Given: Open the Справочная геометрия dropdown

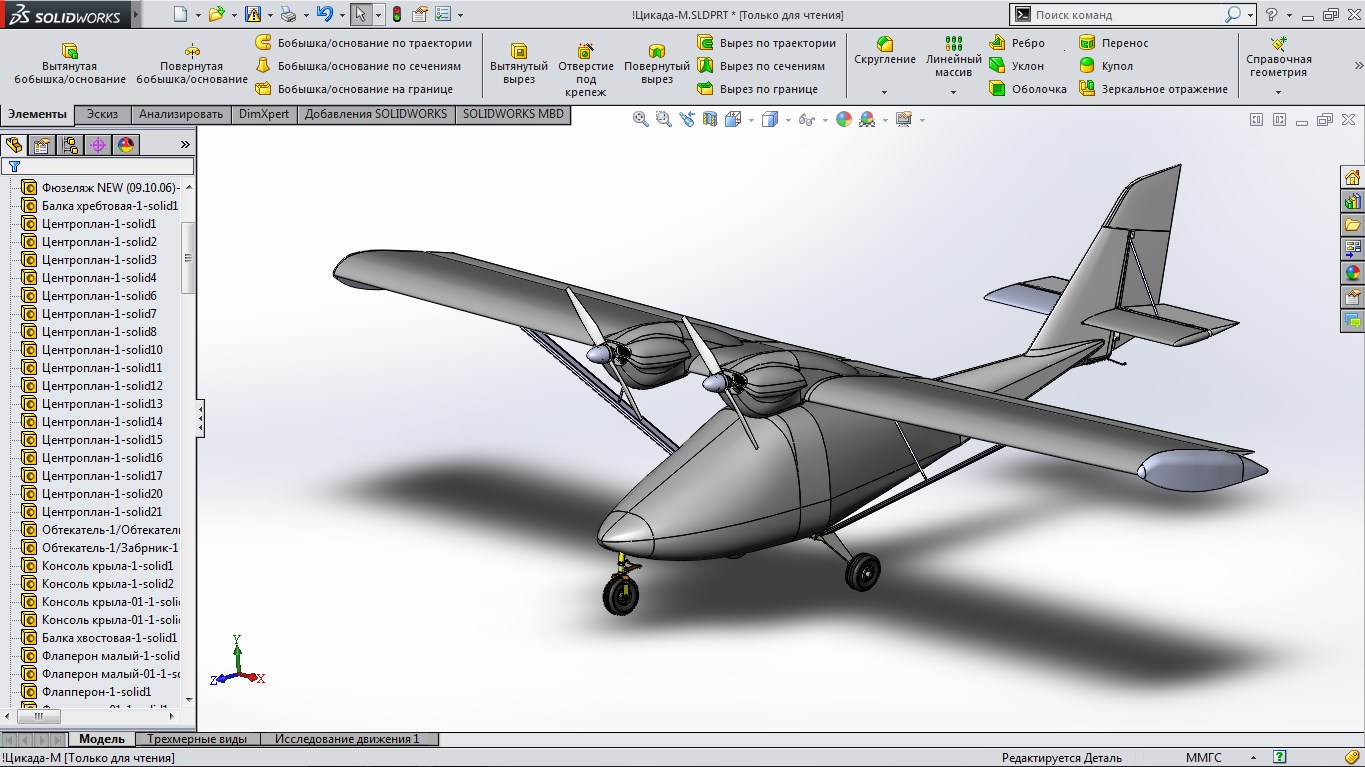Looking at the screenshot, I should pyautogui.click(x=1278, y=92).
